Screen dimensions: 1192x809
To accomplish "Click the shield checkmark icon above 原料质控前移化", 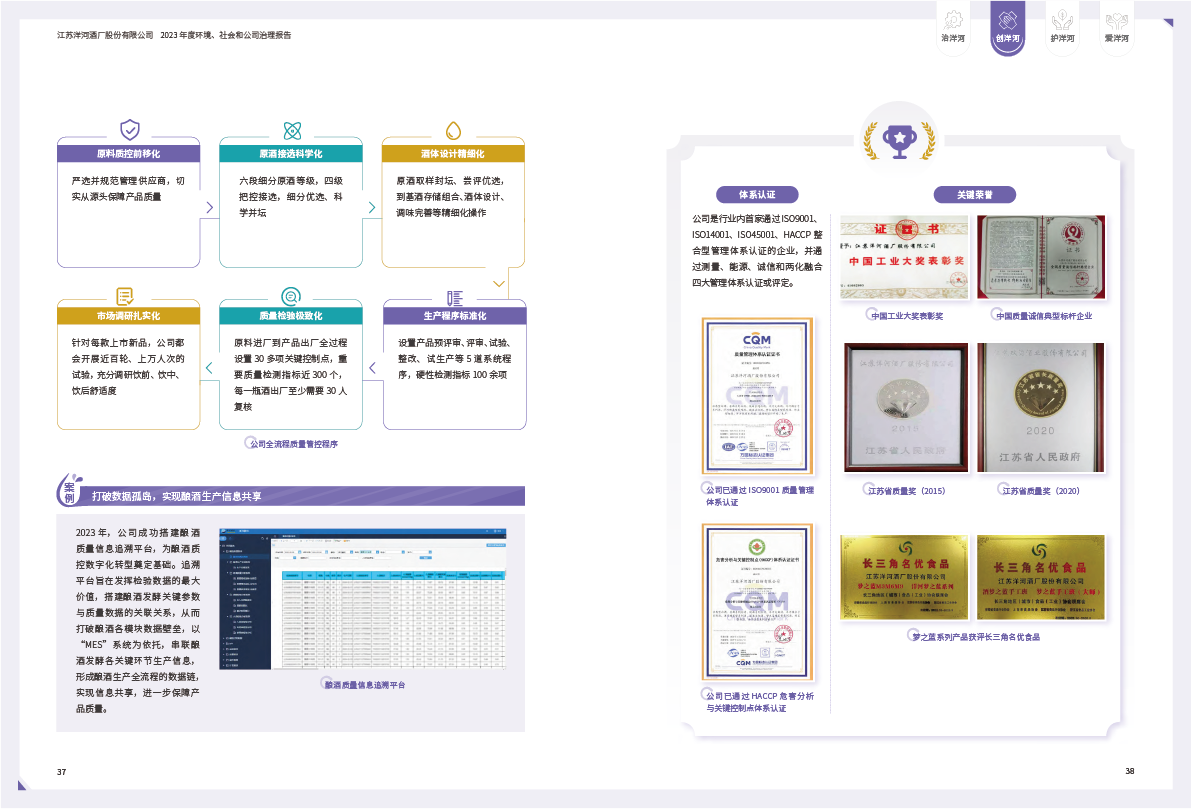I will pos(129,129).
